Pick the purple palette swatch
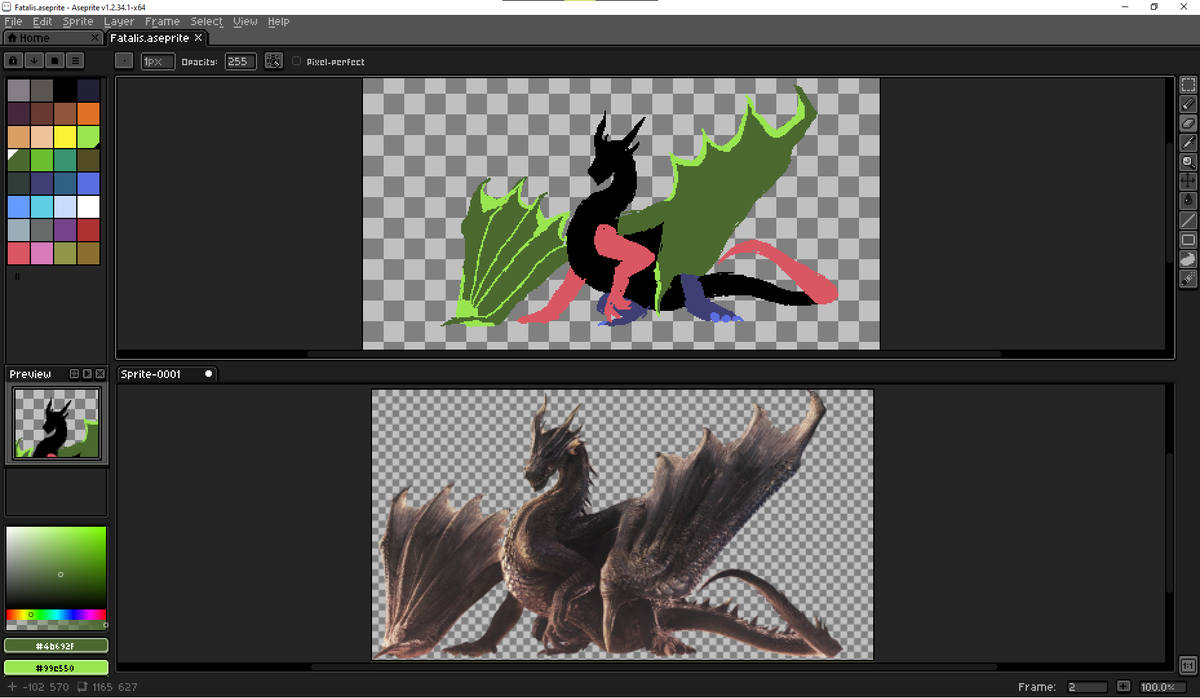 (x=66, y=230)
